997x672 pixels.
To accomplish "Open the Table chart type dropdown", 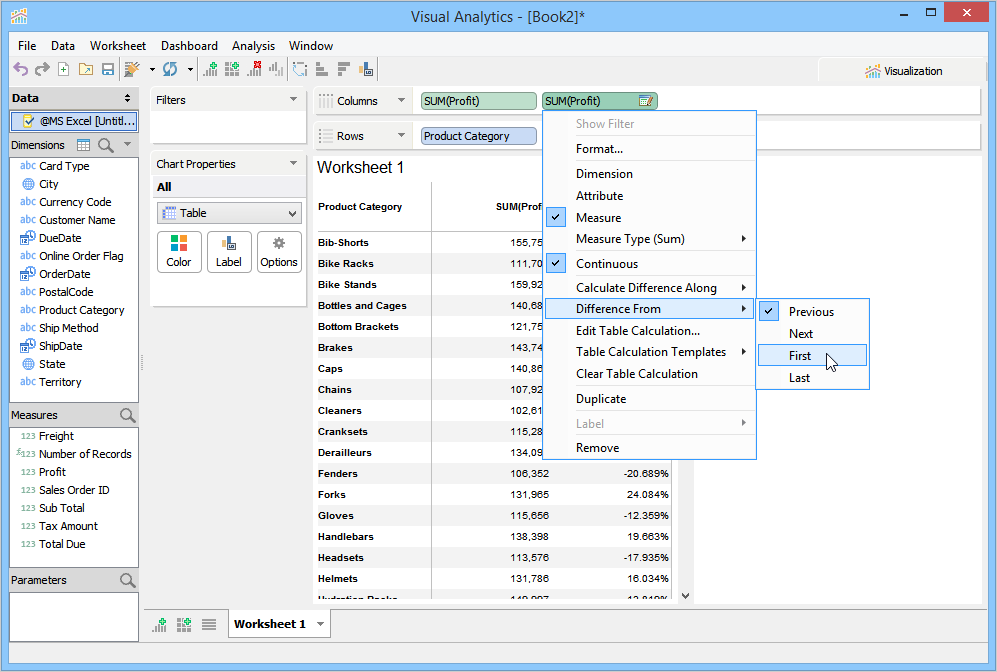I will tap(229, 213).
